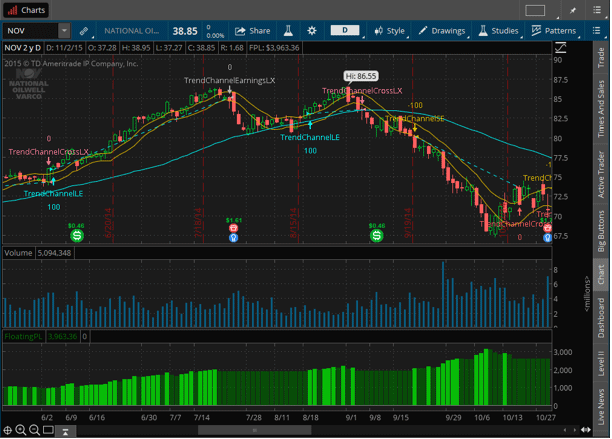The image size is (612, 439).
Task: Expand the NOV symbol dropdown arrow
Action: pyautogui.click(x=64, y=30)
